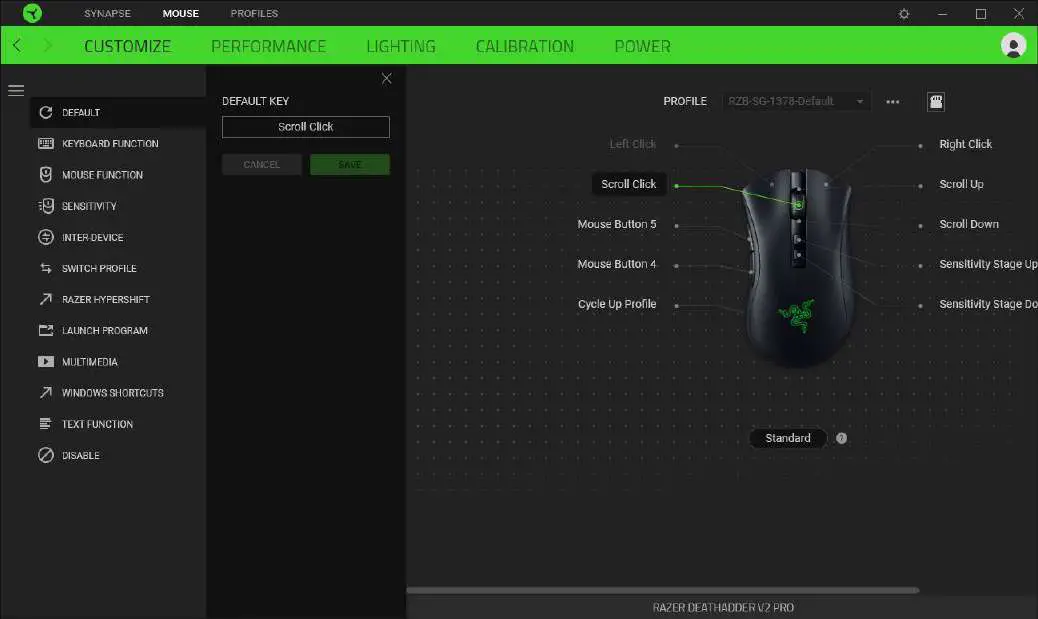Image resolution: width=1038 pixels, height=619 pixels.
Task: Cancel the default key assignment
Action: coord(262,164)
